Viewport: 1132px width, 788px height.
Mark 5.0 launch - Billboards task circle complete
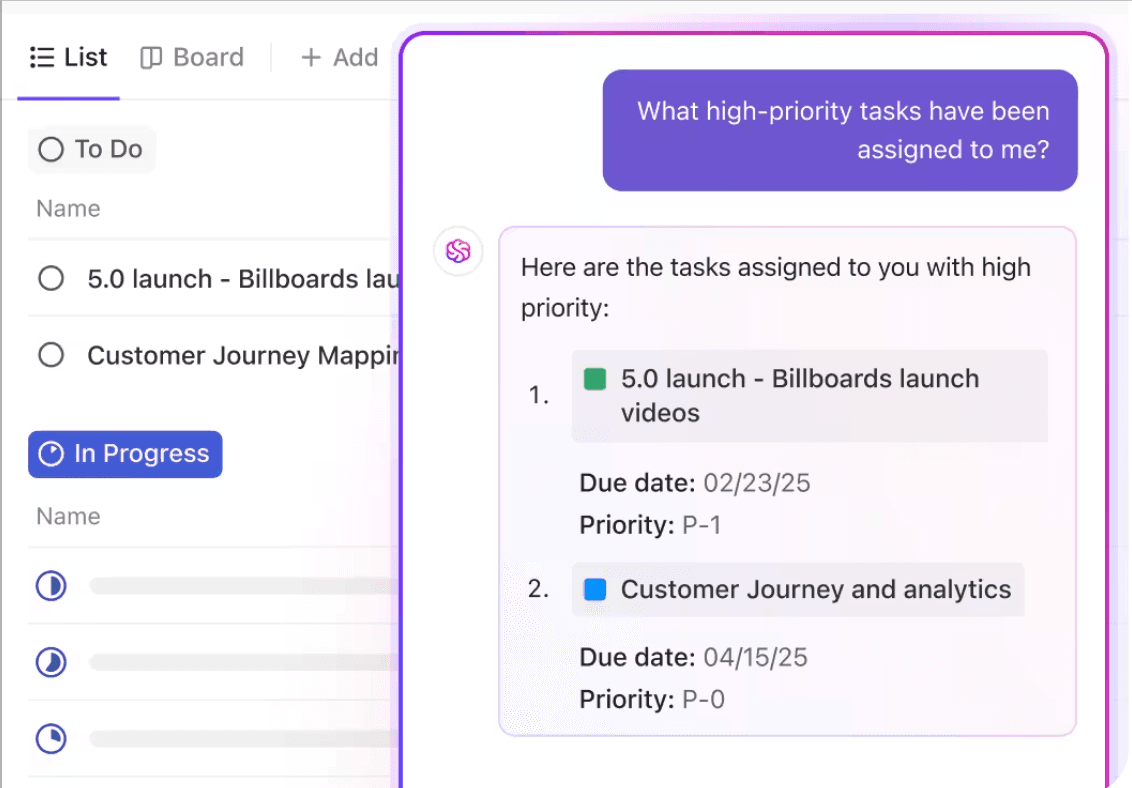(x=51, y=279)
